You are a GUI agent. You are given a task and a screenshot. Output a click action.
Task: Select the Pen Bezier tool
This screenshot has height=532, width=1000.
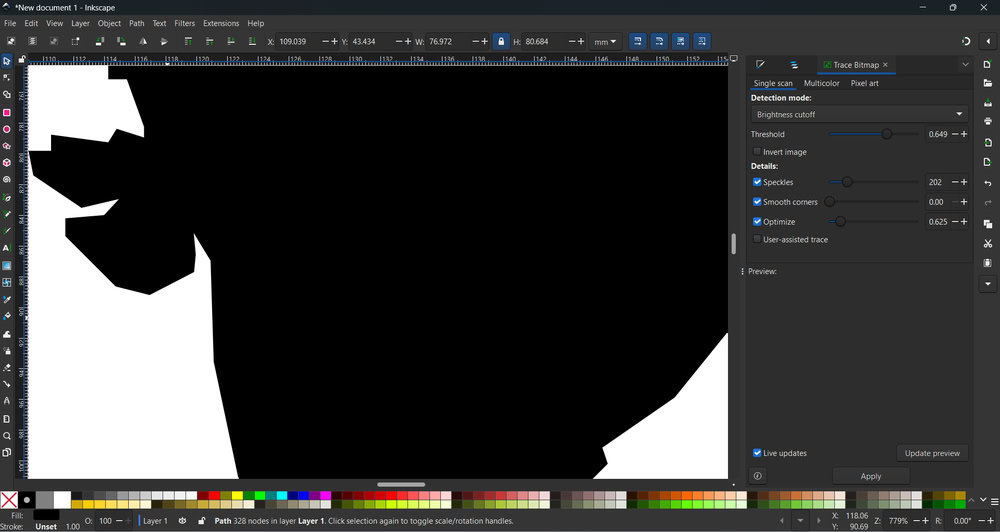tap(6, 198)
